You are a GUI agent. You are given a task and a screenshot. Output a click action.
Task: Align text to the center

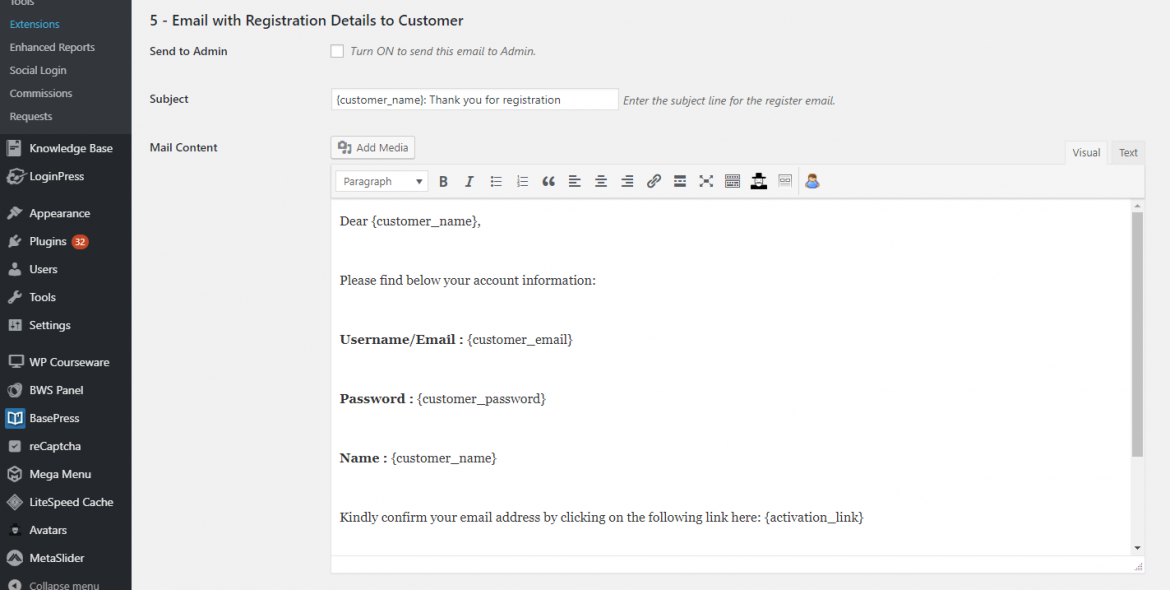coord(600,181)
